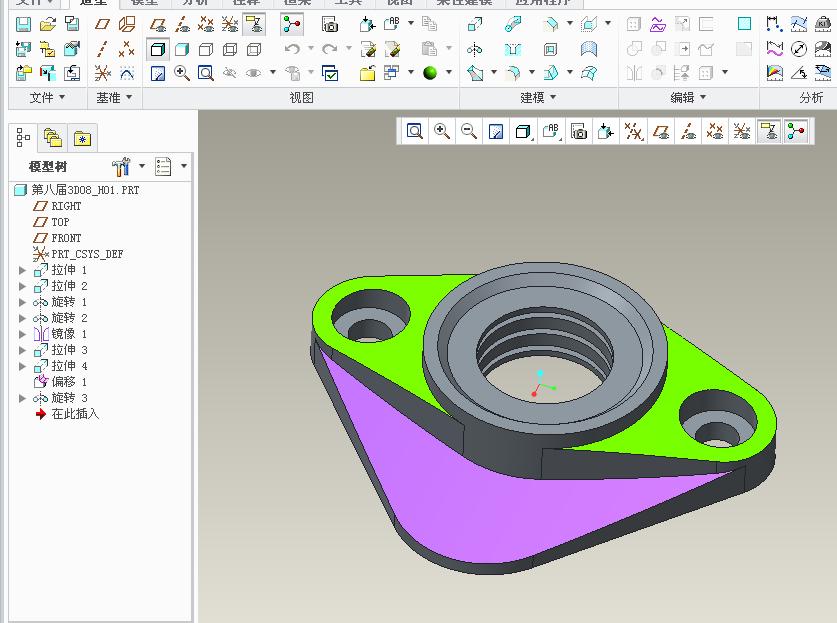Viewport: 837px width, 623px height.
Task: Expand the 镜像 1 tree node
Action: [23, 334]
